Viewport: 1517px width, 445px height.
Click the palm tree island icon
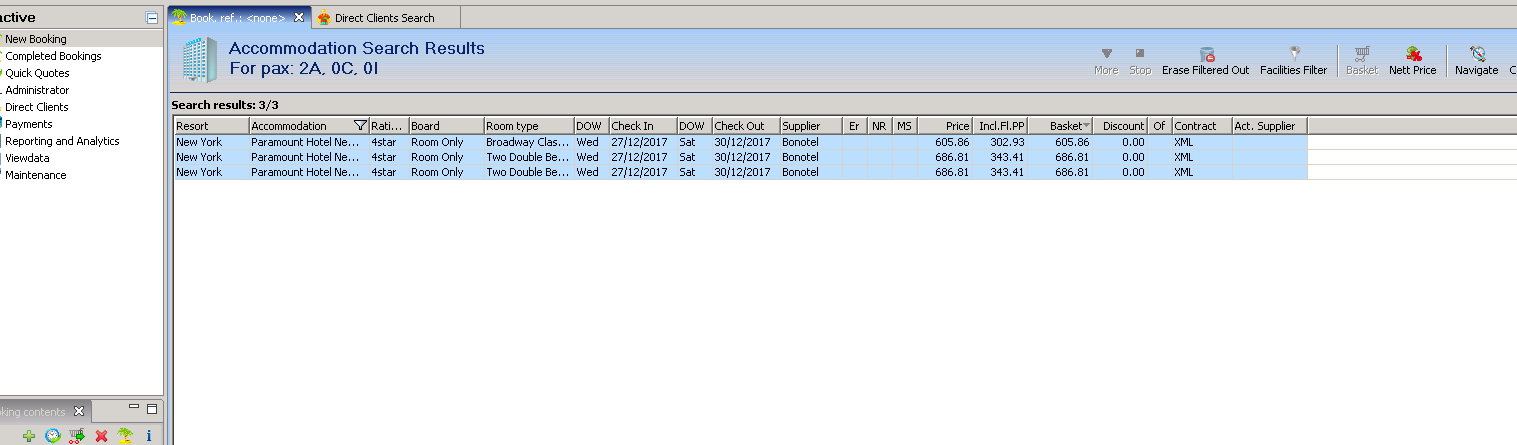click(125, 436)
